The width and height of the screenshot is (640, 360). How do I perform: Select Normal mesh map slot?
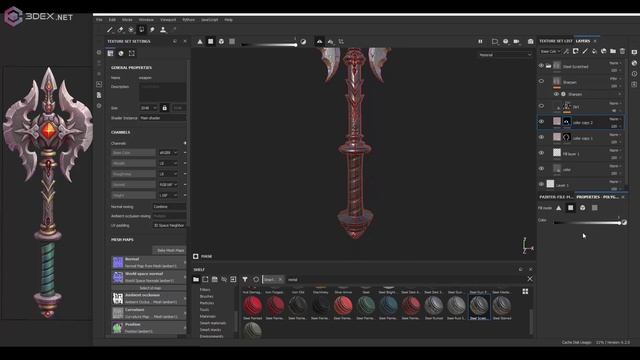[149, 262]
